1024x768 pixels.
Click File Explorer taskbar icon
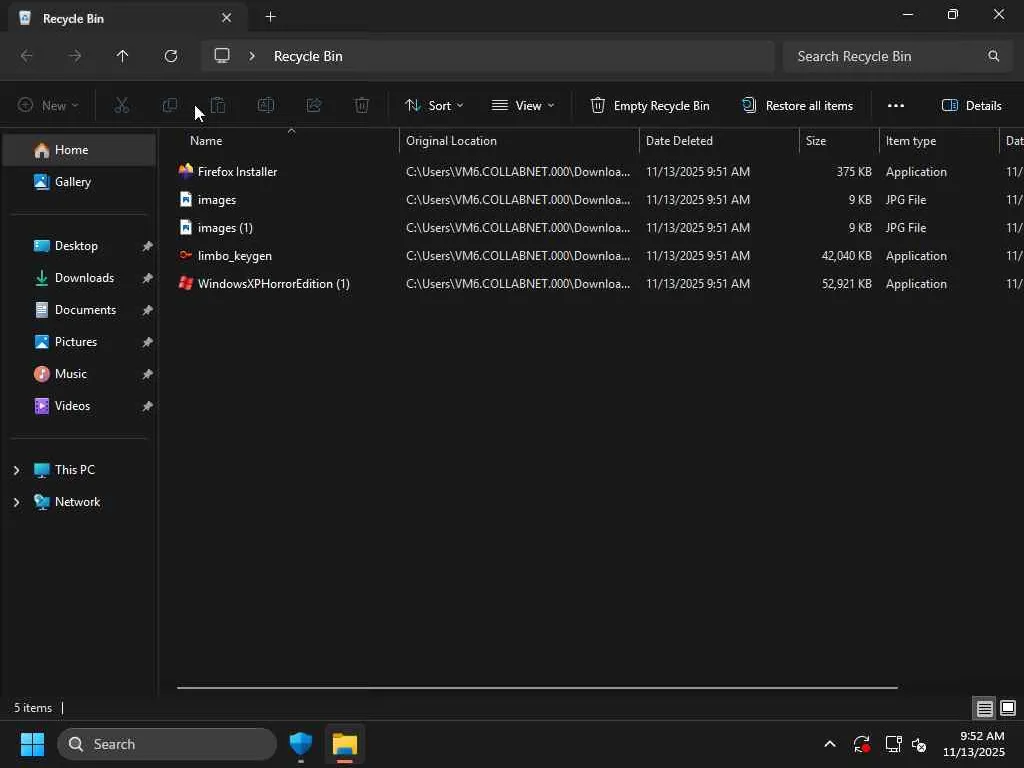point(345,744)
